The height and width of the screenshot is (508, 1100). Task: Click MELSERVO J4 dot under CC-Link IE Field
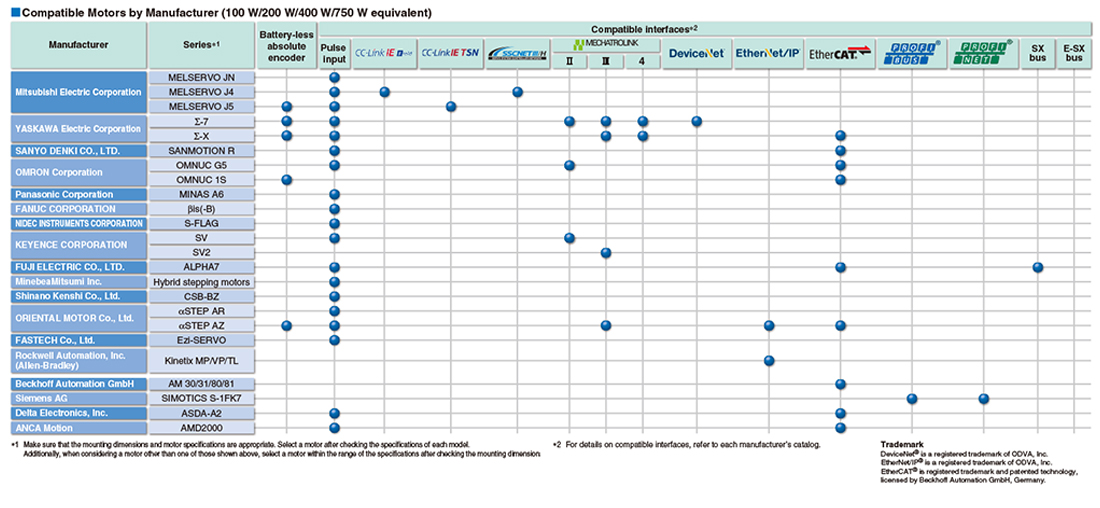tap(384, 92)
